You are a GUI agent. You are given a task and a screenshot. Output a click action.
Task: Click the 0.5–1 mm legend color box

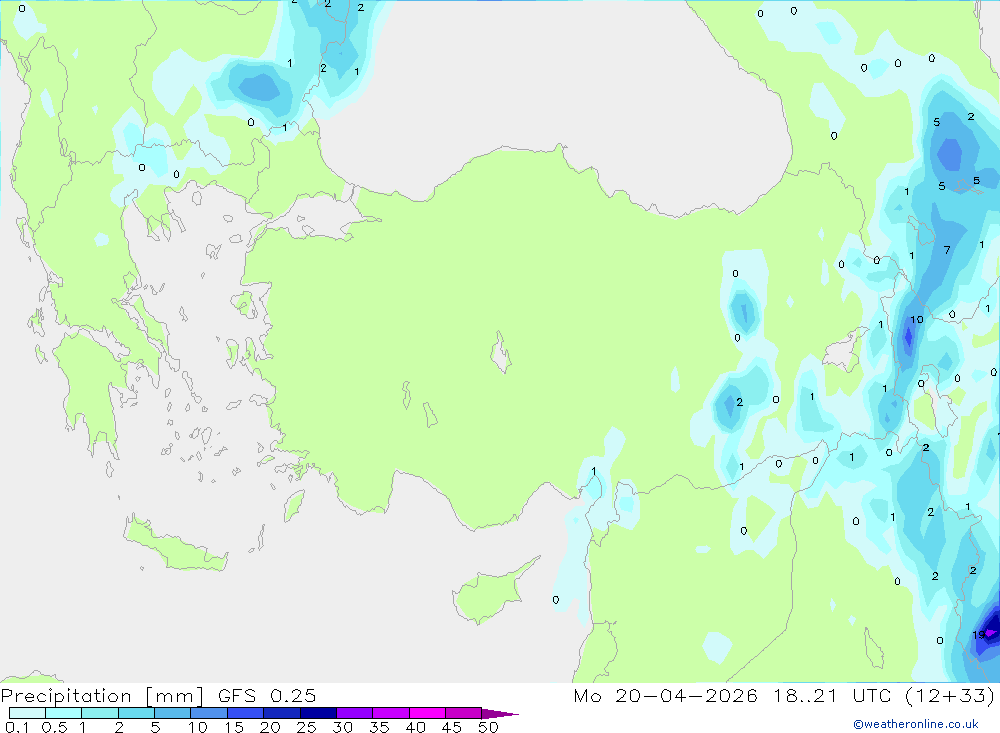click(63, 713)
